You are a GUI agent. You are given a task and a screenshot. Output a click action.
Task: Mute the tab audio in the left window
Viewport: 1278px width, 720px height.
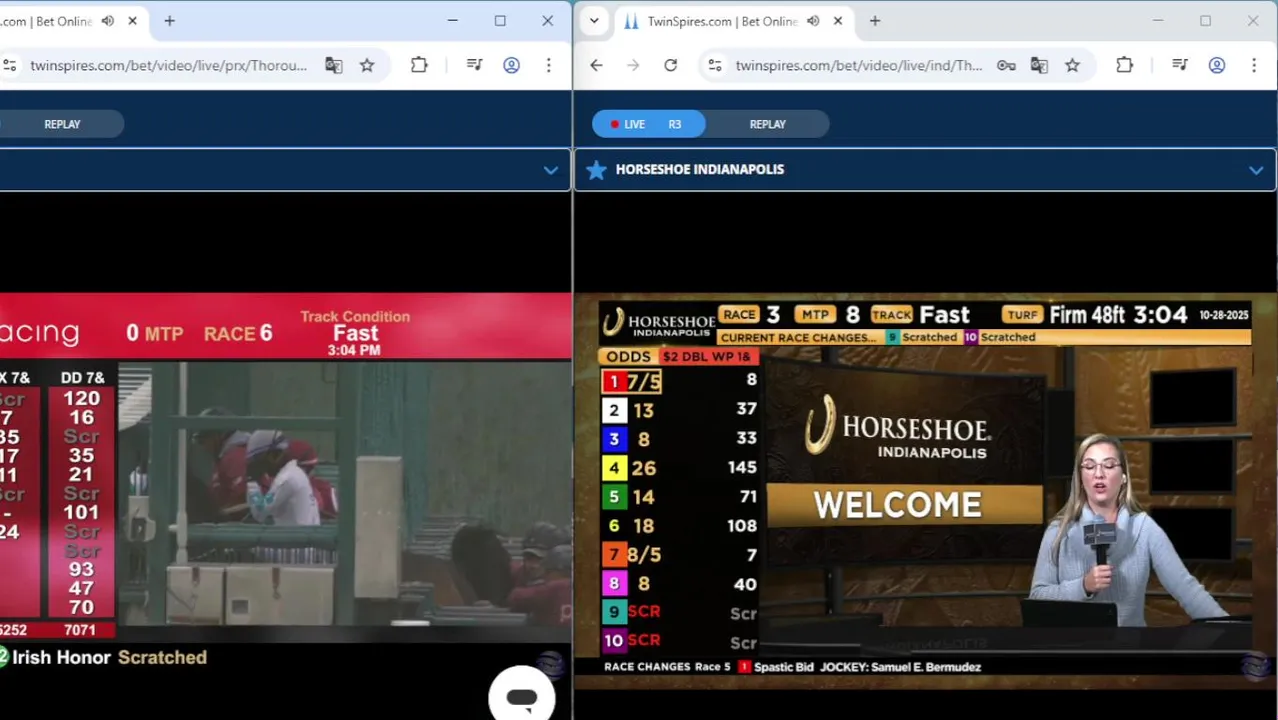click(x=108, y=21)
